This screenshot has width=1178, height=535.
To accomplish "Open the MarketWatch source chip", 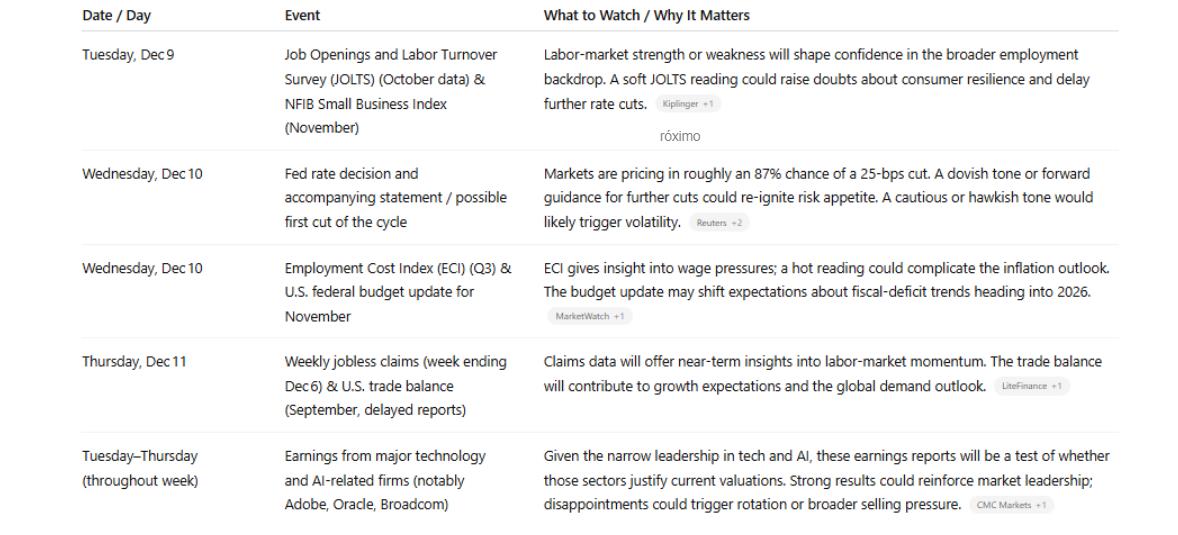I will 589,317.
